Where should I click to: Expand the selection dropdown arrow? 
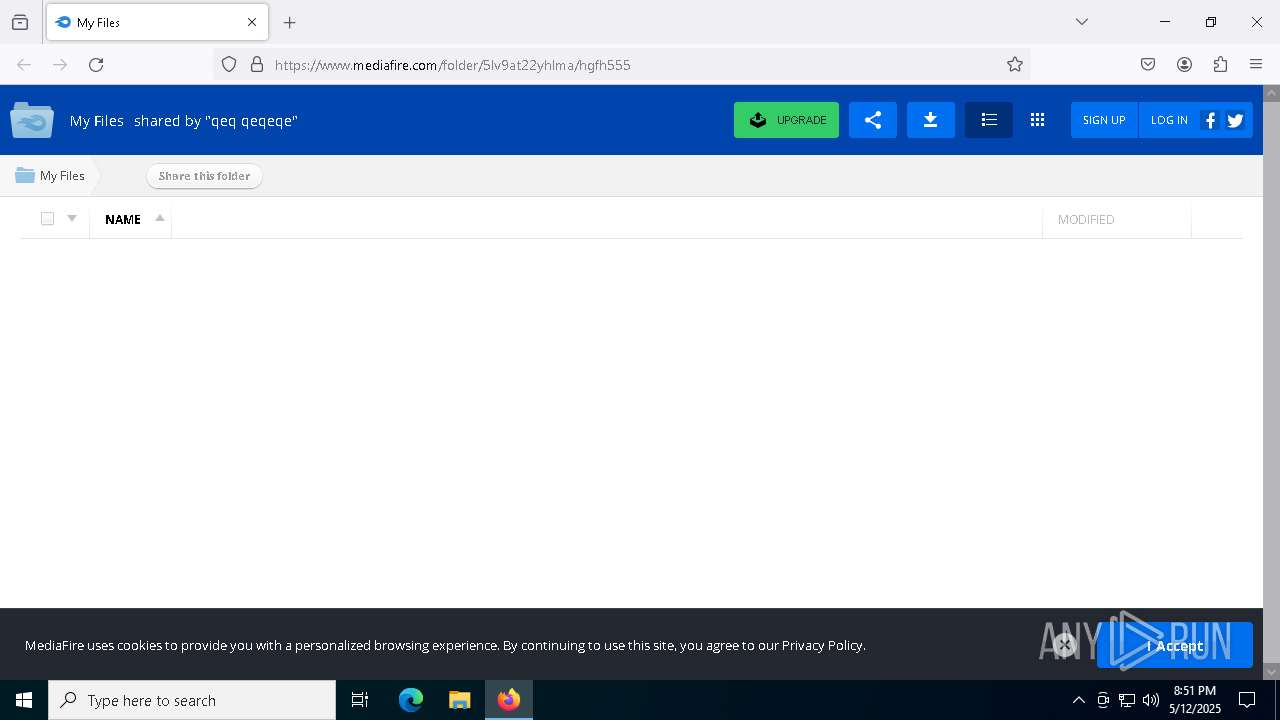point(72,219)
